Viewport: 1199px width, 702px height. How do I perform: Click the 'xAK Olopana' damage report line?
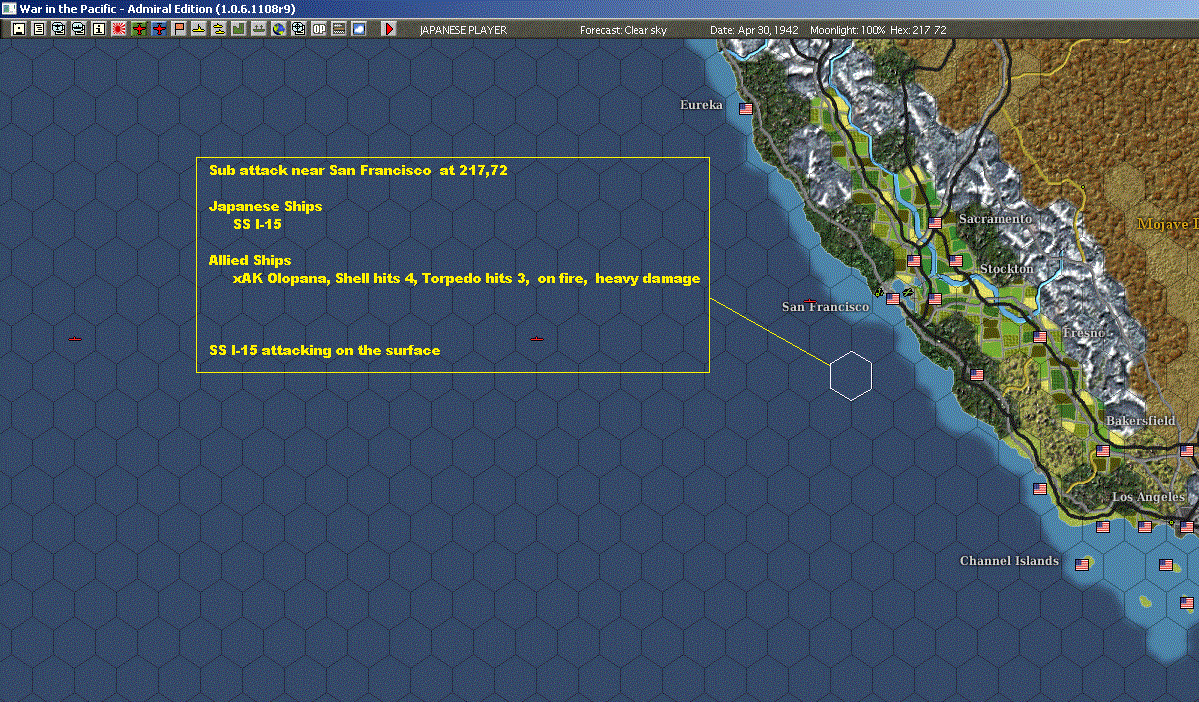(x=466, y=278)
